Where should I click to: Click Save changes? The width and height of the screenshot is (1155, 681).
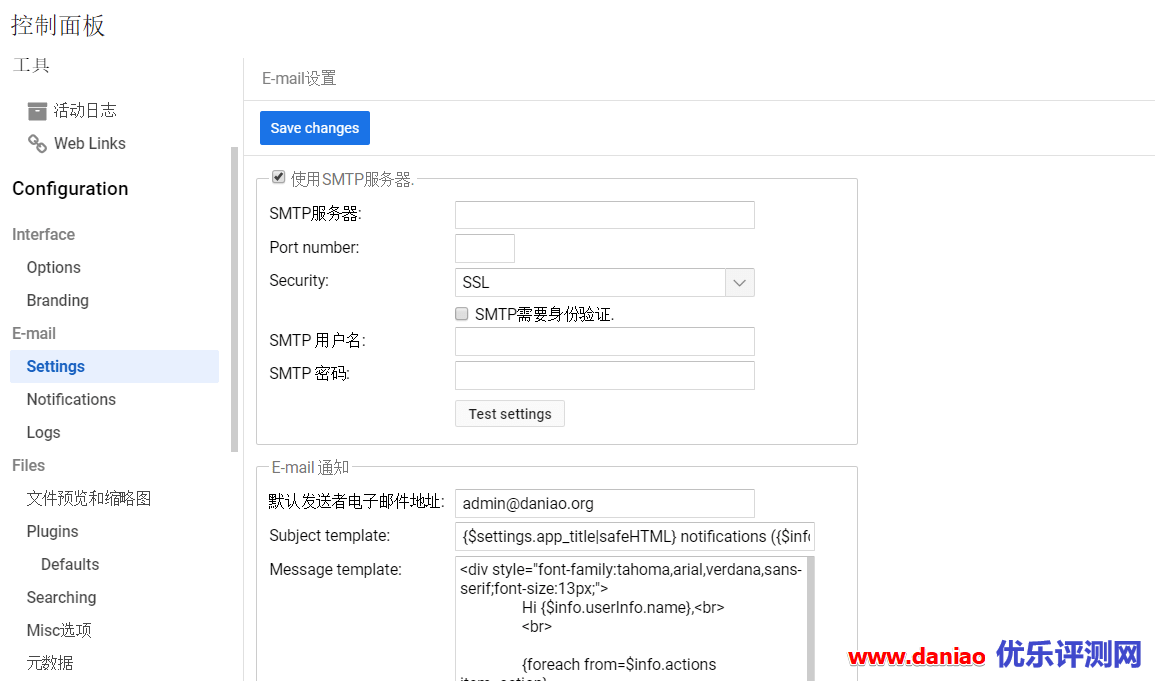pyautogui.click(x=314, y=128)
